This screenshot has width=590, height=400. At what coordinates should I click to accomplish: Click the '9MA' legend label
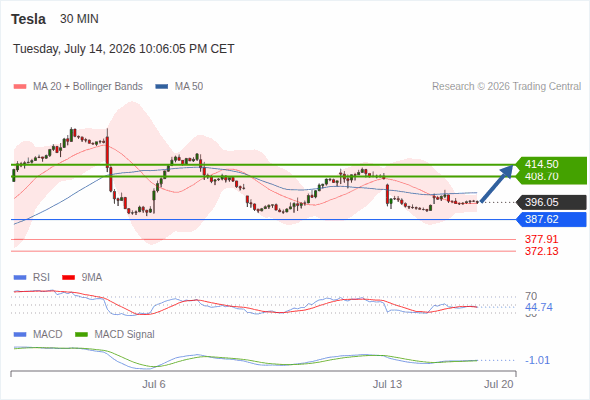pos(92,277)
